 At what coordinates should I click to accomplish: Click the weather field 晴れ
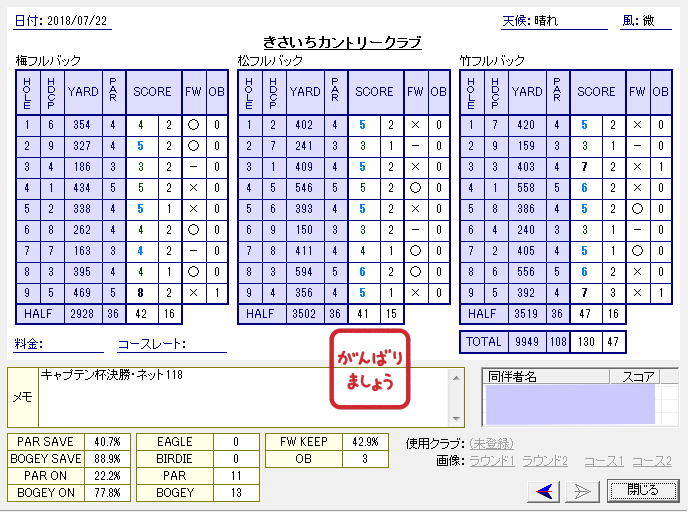pos(546,21)
